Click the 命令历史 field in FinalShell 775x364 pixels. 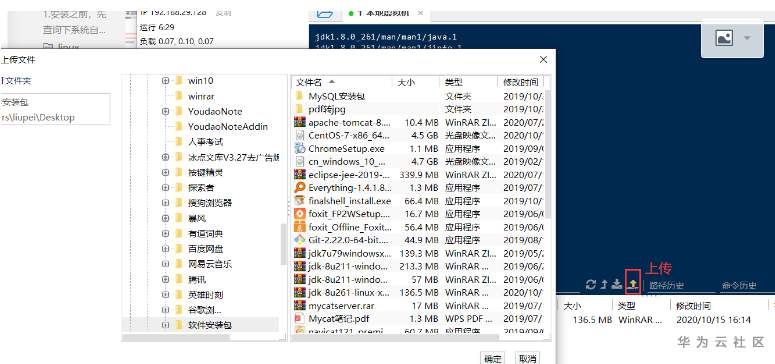click(746, 285)
